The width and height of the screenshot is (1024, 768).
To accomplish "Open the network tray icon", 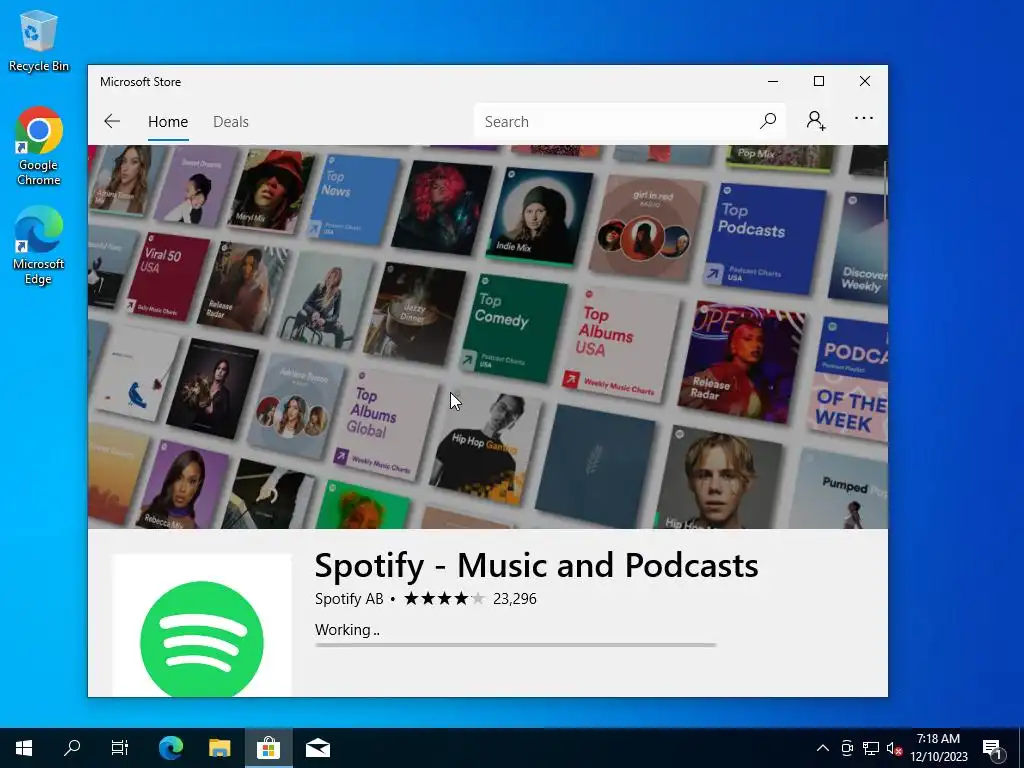I will coord(871,748).
